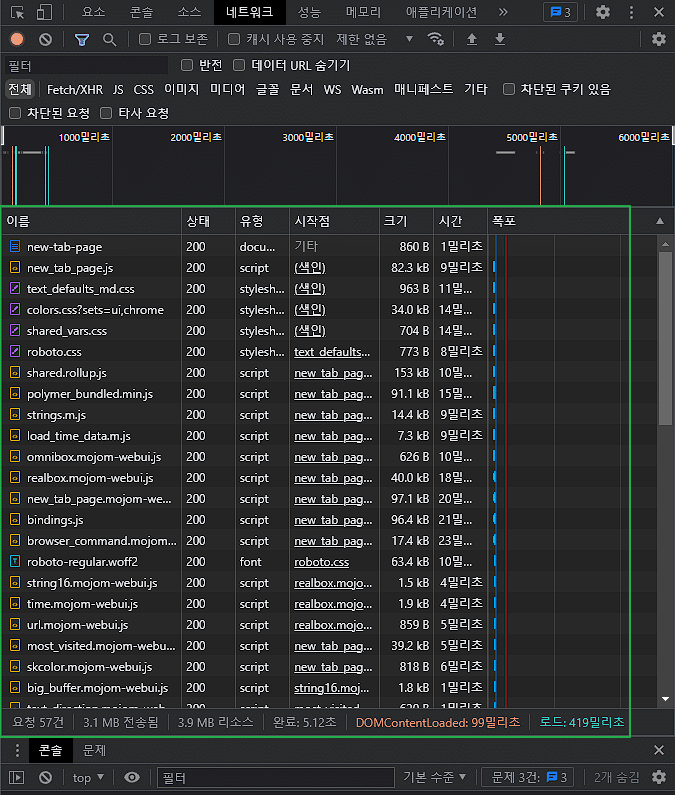The height and width of the screenshot is (795, 675).
Task: Check 차단된 쿠키 있음 option
Action: pos(509,89)
